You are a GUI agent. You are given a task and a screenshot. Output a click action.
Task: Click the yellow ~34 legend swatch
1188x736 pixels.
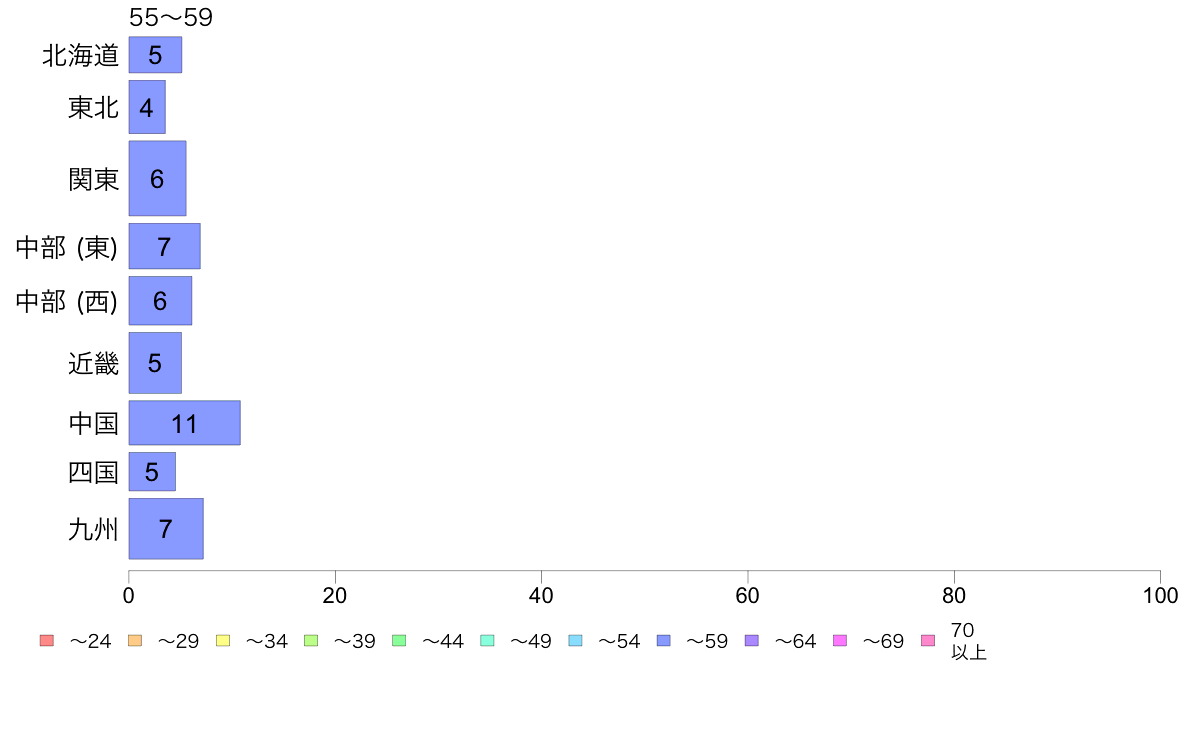click(x=223, y=640)
